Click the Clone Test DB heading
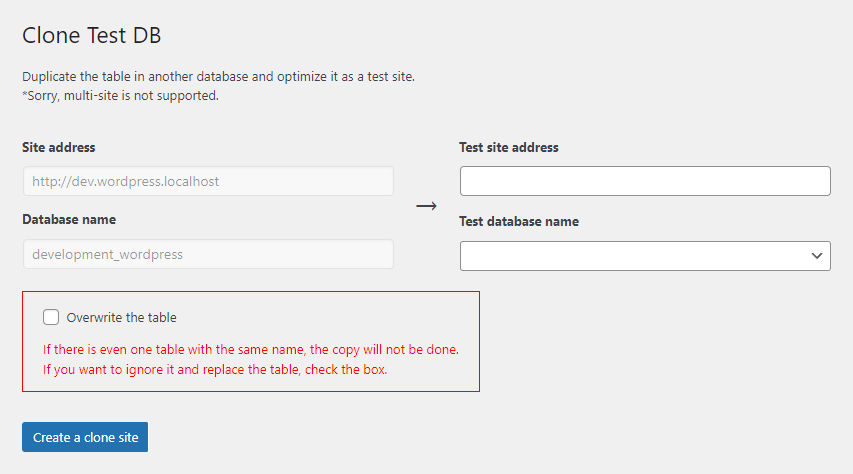The height and width of the screenshot is (474, 853). (x=92, y=36)
